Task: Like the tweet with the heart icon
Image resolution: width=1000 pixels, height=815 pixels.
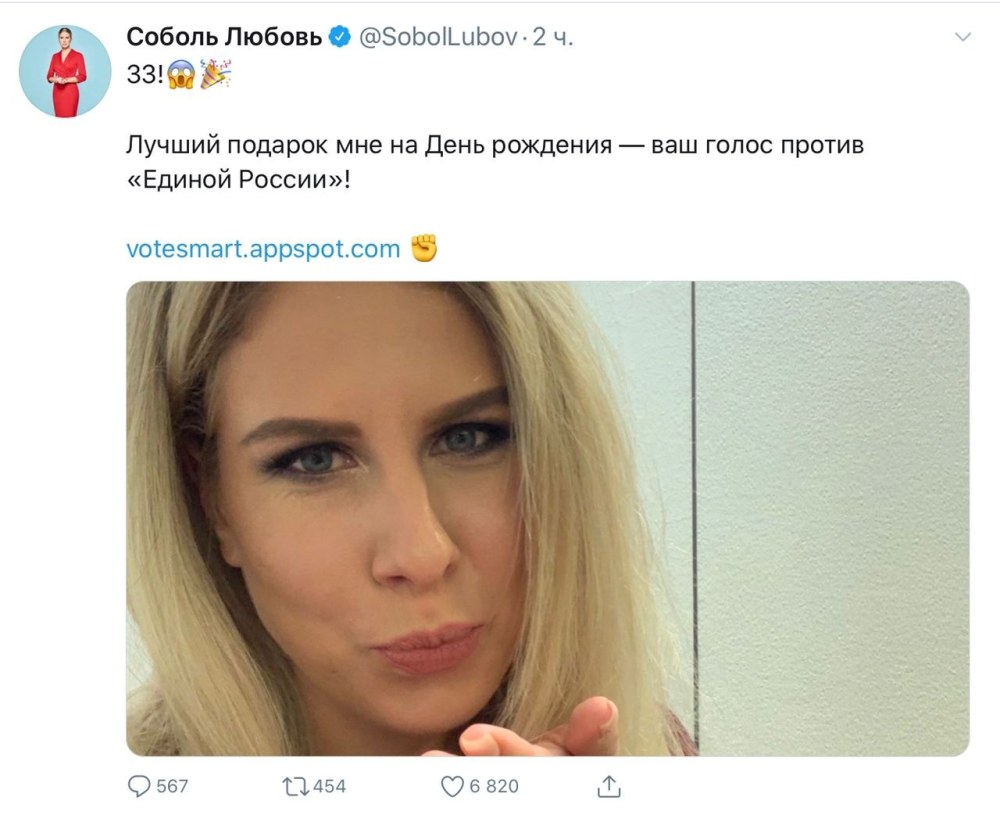Action: 452,786
